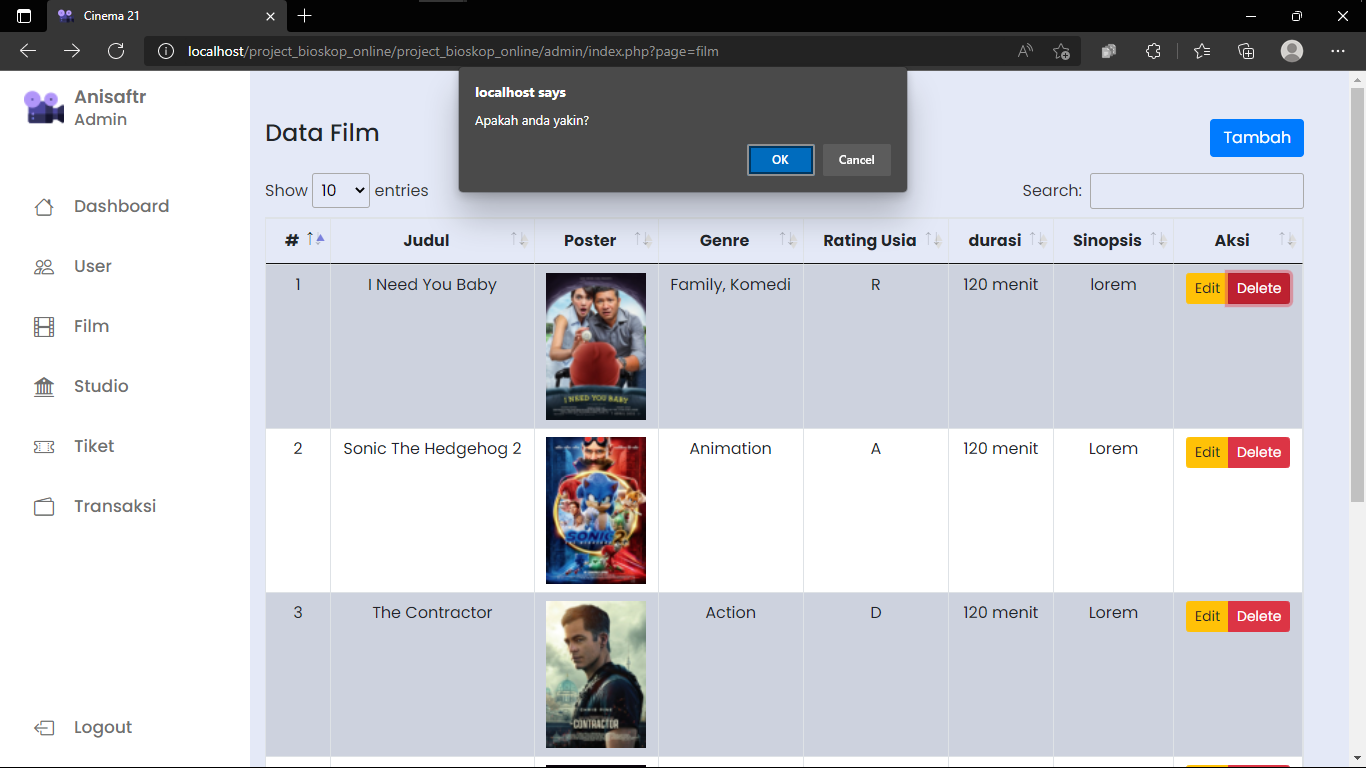Sort table by Sinopsis column

pos(1113,240)
